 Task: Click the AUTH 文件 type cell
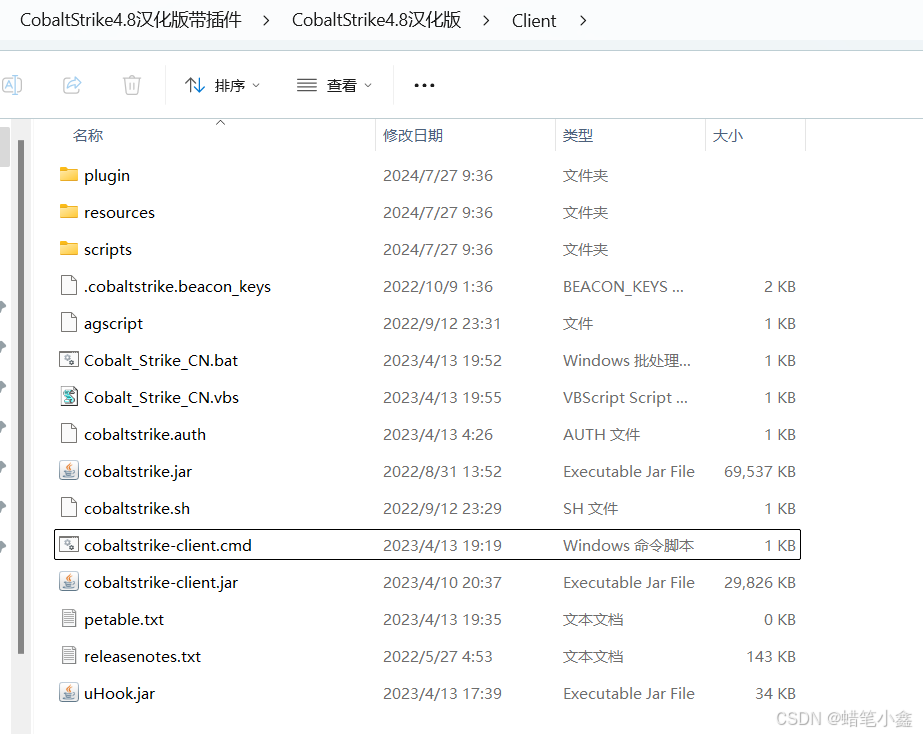(601, 434)
